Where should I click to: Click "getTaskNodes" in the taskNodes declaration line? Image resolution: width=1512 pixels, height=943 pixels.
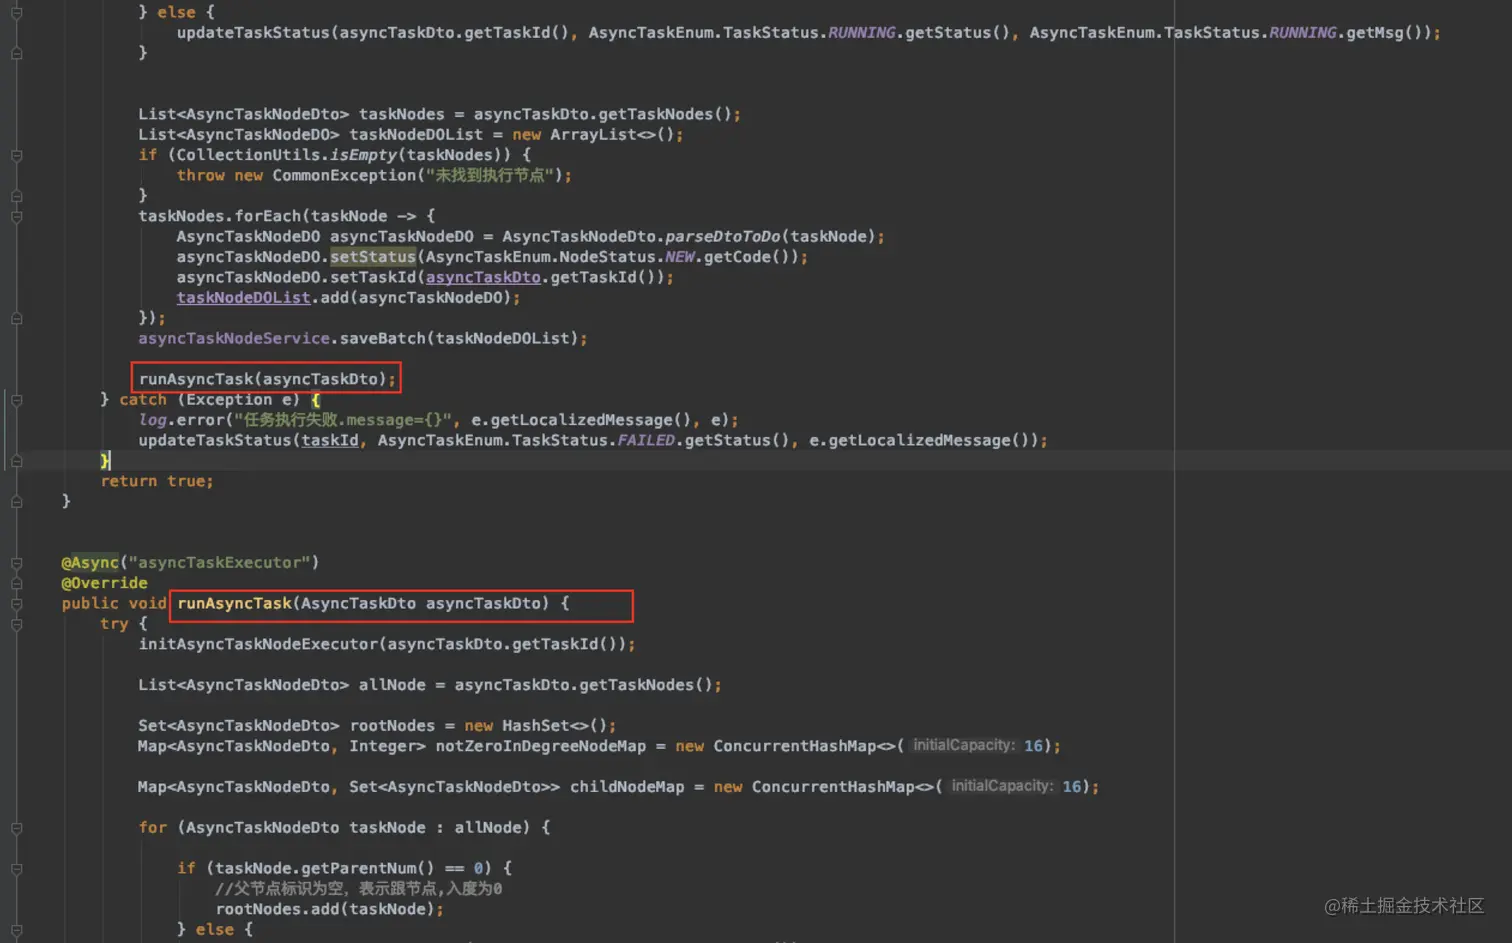point(656,114)
